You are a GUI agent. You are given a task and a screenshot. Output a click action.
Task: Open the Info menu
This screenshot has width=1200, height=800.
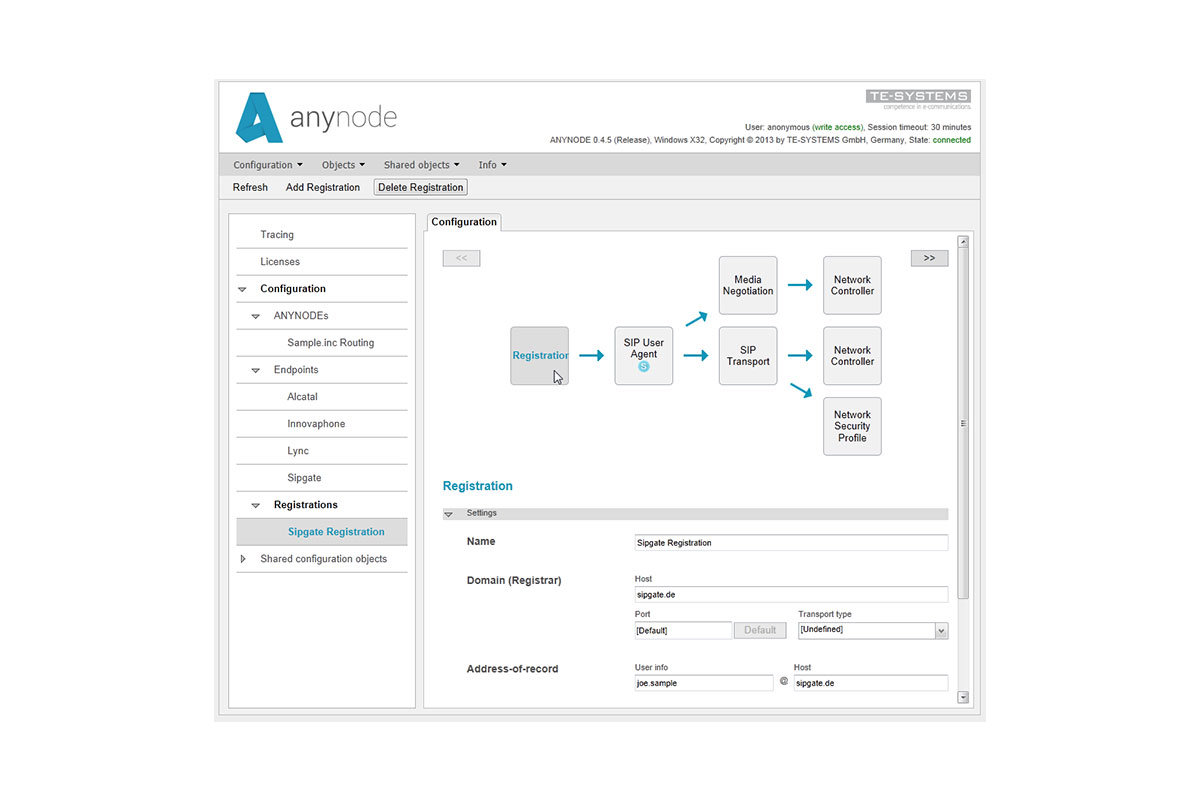pos(492,165)
